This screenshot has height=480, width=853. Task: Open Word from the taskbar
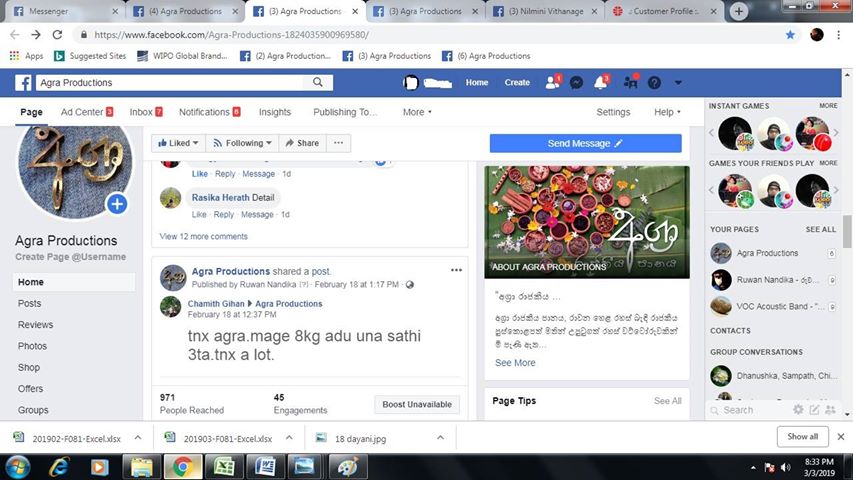(265, 467)
